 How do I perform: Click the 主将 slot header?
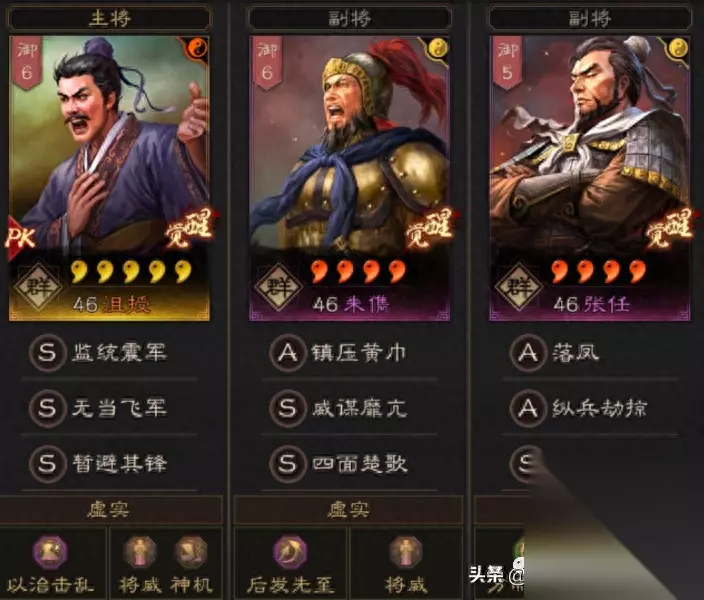tap(109, 18)
